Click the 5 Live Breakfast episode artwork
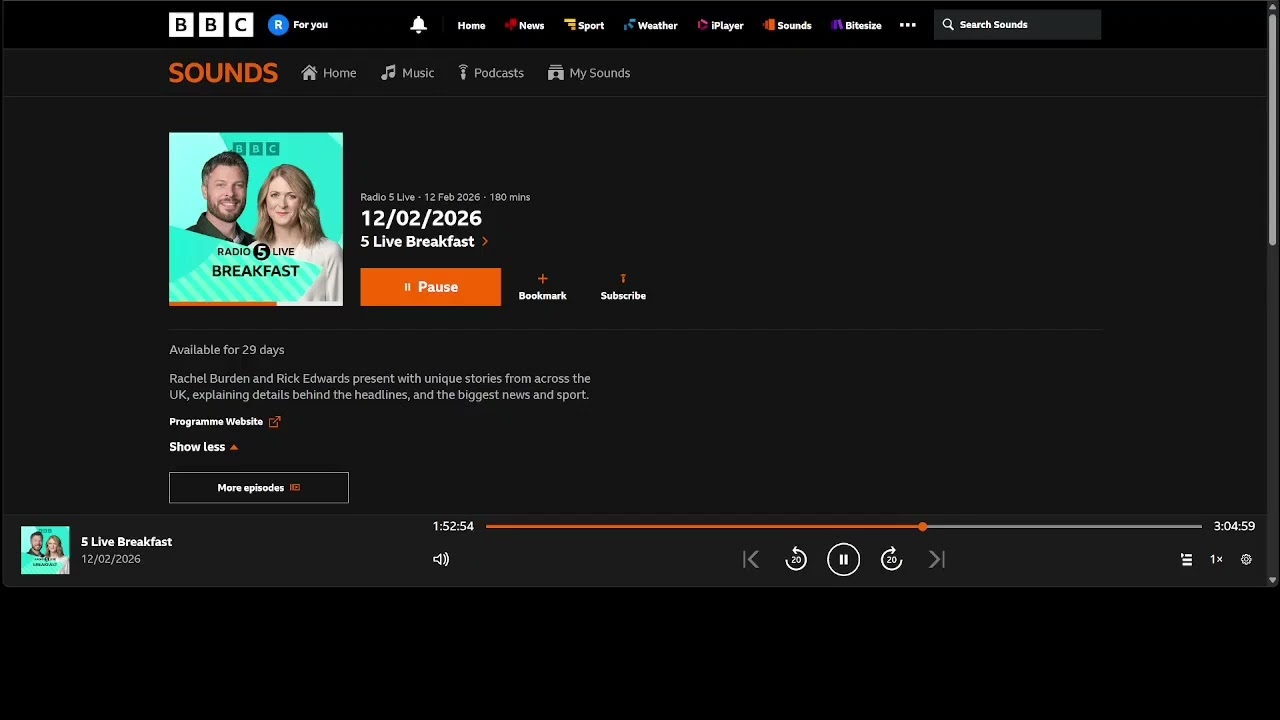The height and width of the screenshot is (720, 1280). coord(256,219)
